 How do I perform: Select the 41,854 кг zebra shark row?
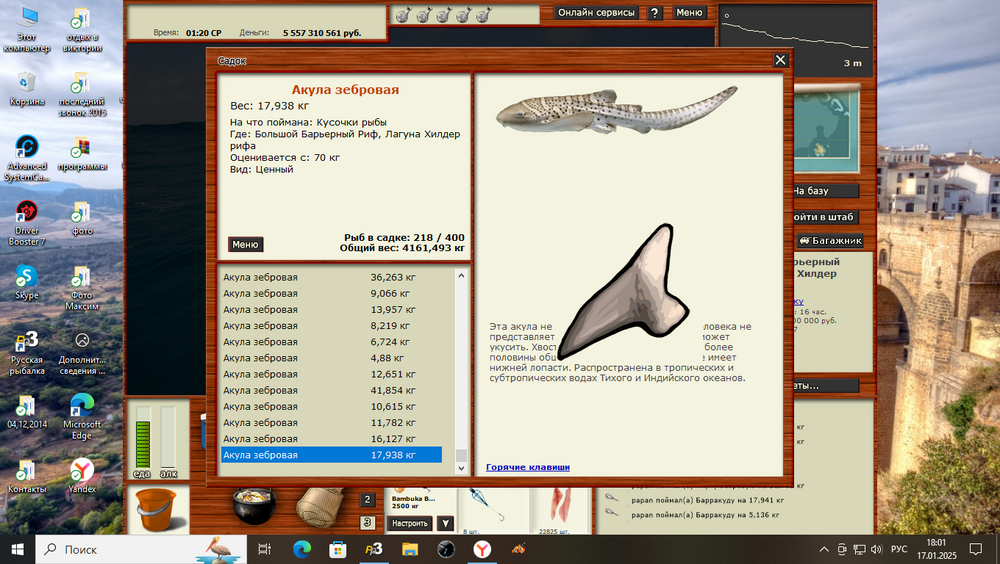[330, 390]
